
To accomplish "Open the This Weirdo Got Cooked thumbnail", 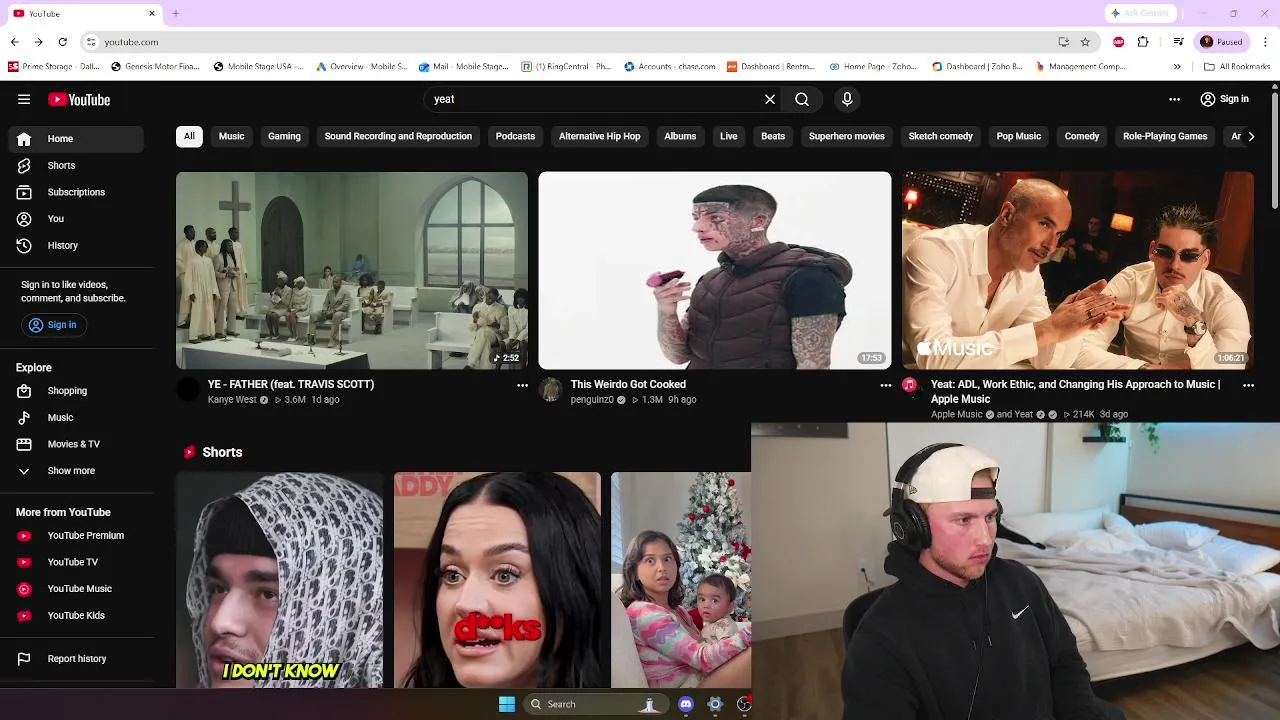I will [715, 271].
